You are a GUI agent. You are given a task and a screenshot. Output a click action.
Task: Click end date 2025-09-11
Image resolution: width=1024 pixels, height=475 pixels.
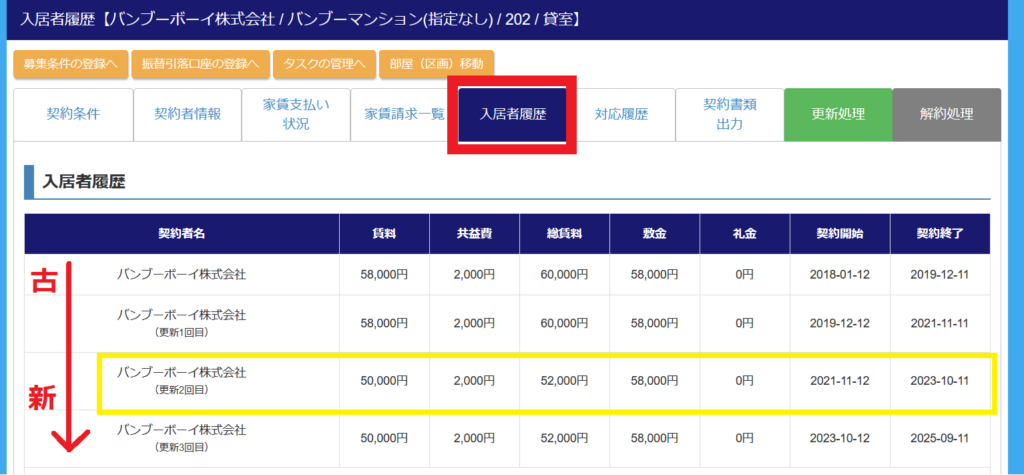[940, 438]
